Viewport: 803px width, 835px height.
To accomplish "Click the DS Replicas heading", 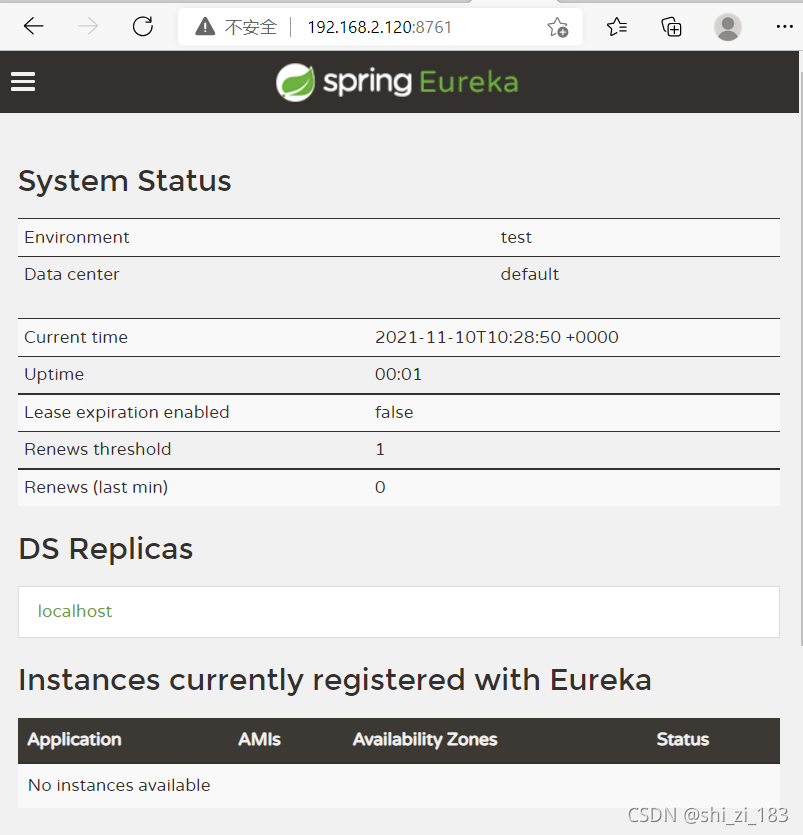I will click(x=105, y=549).
